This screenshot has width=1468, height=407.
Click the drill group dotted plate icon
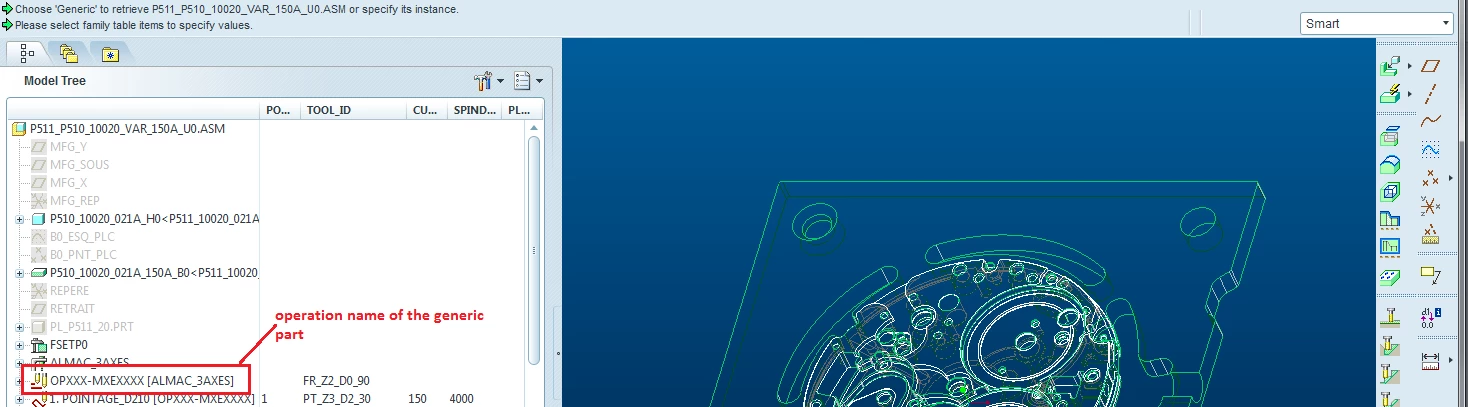pos(1390,275)
